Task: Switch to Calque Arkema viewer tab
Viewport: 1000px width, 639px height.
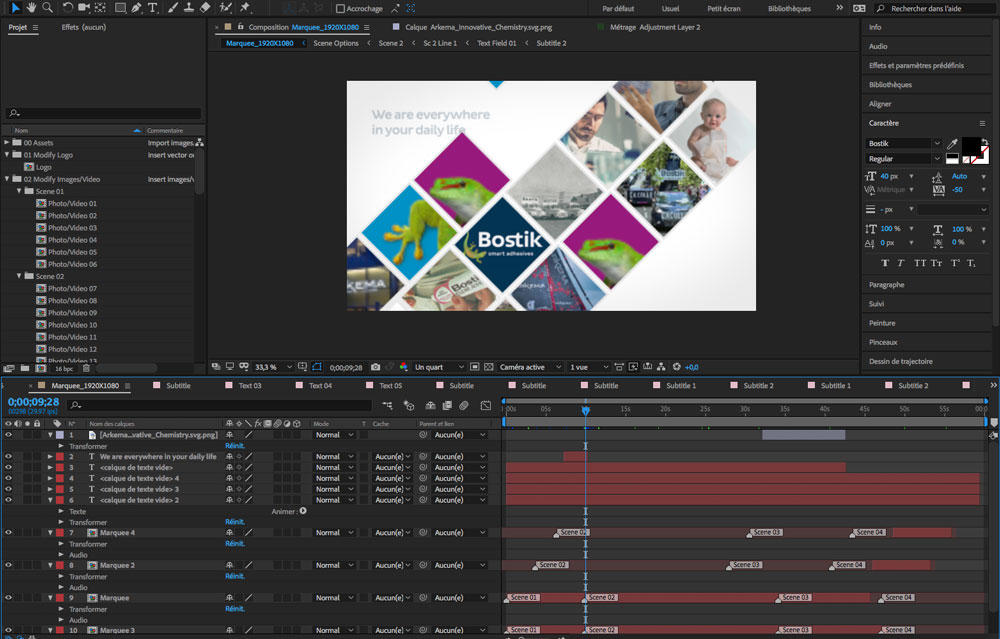Action: (478, 27)
